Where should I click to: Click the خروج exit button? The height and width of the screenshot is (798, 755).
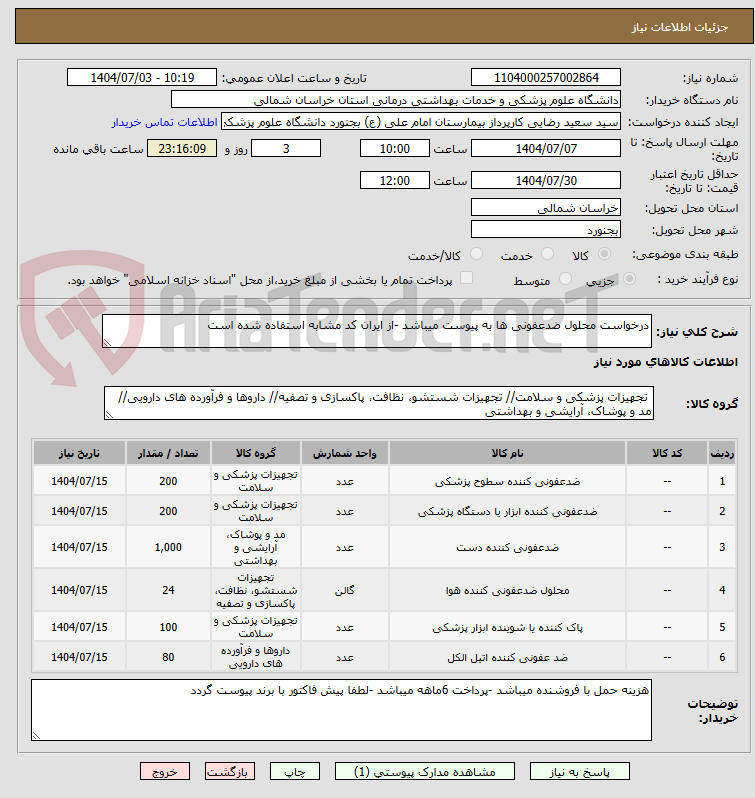[x=165, y=772]
